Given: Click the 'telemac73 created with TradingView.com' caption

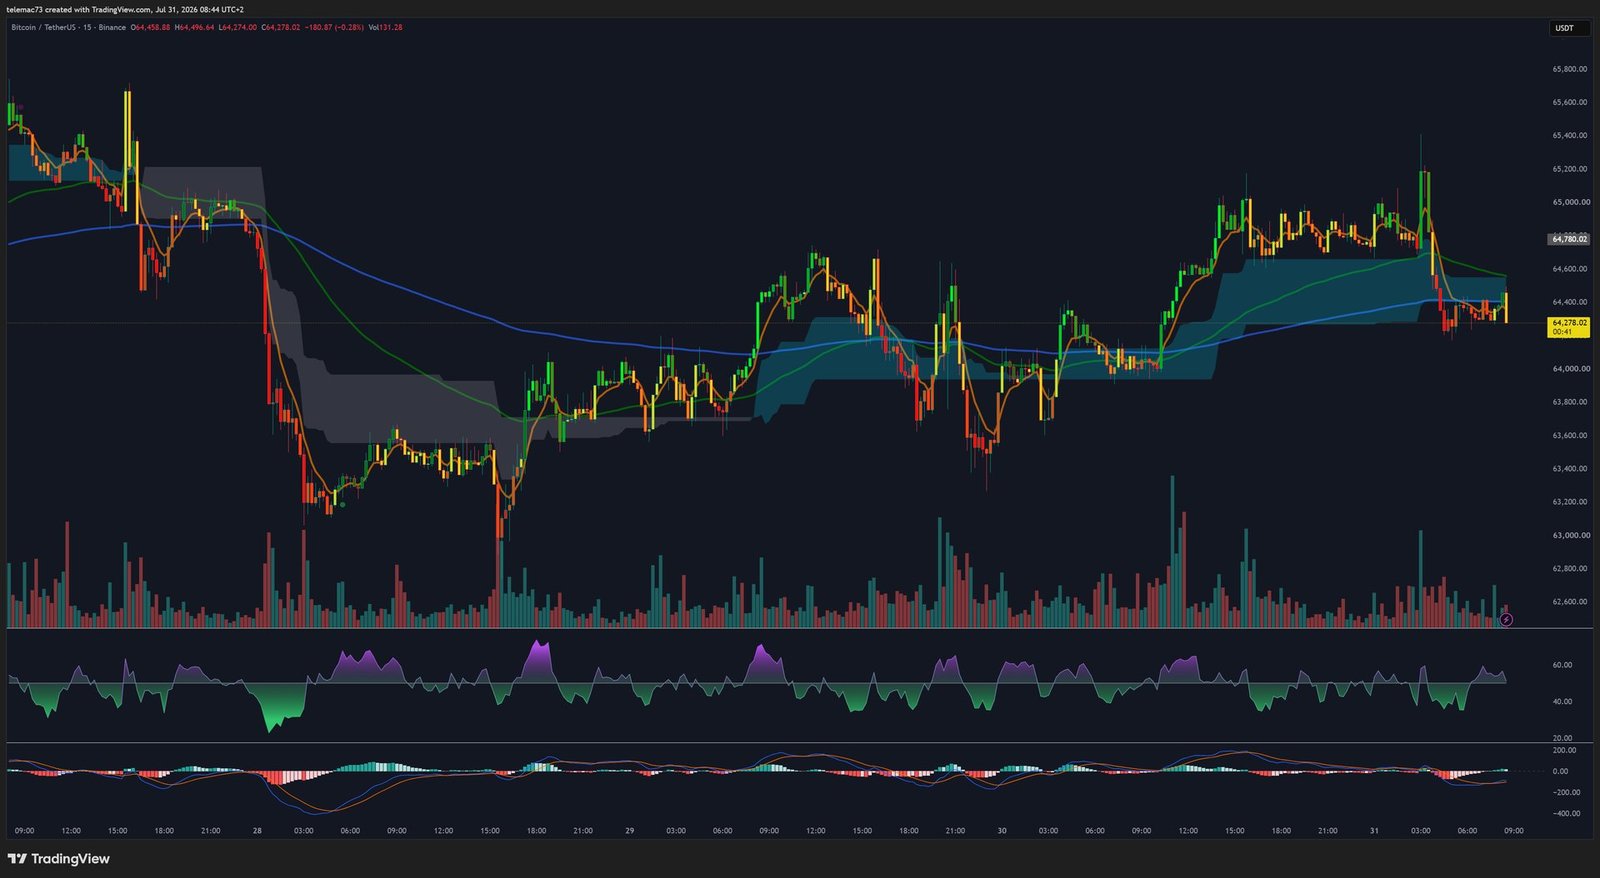Looking at the screenshot, I should pyautogui.click(x=78, y=9).
